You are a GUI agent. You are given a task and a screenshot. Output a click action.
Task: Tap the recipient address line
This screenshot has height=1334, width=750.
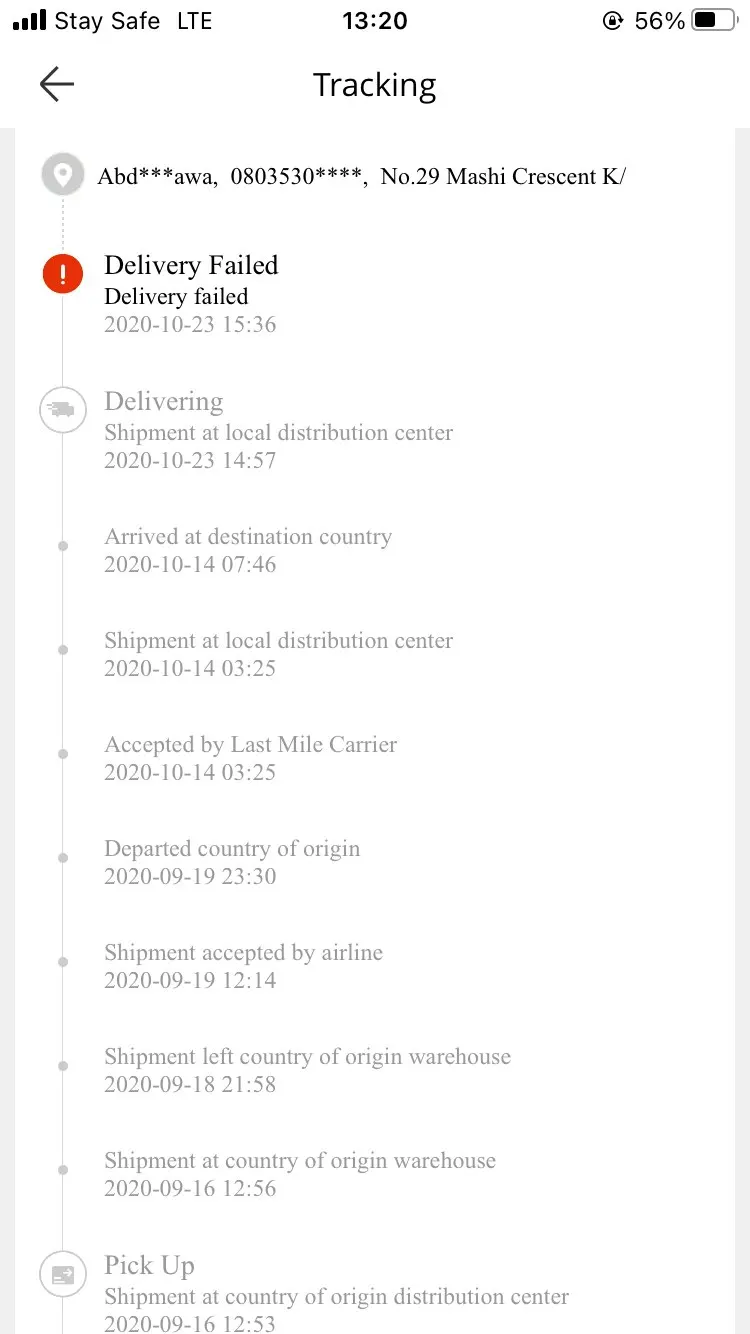click(x=360, y=177)
